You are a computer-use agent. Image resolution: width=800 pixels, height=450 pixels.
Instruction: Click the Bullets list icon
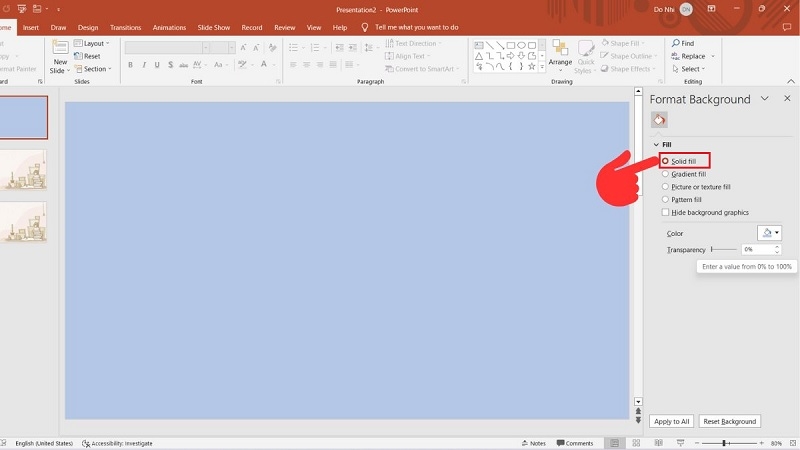(293, 47)
